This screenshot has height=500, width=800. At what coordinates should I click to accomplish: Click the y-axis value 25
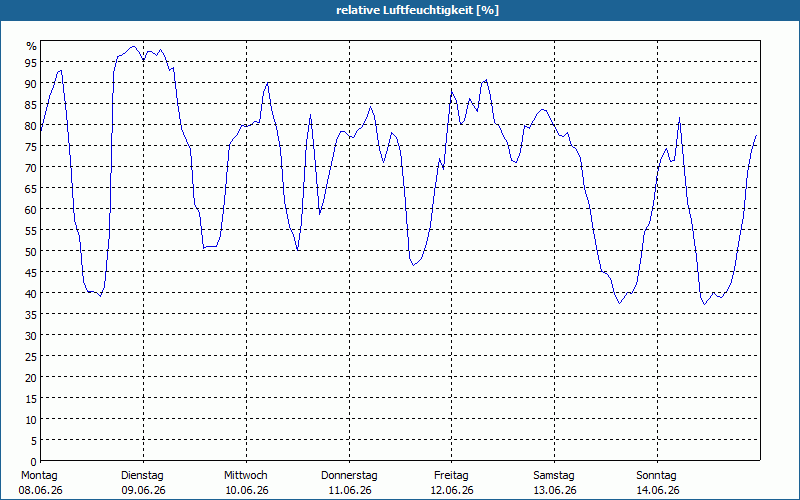[x=31, y=357]
